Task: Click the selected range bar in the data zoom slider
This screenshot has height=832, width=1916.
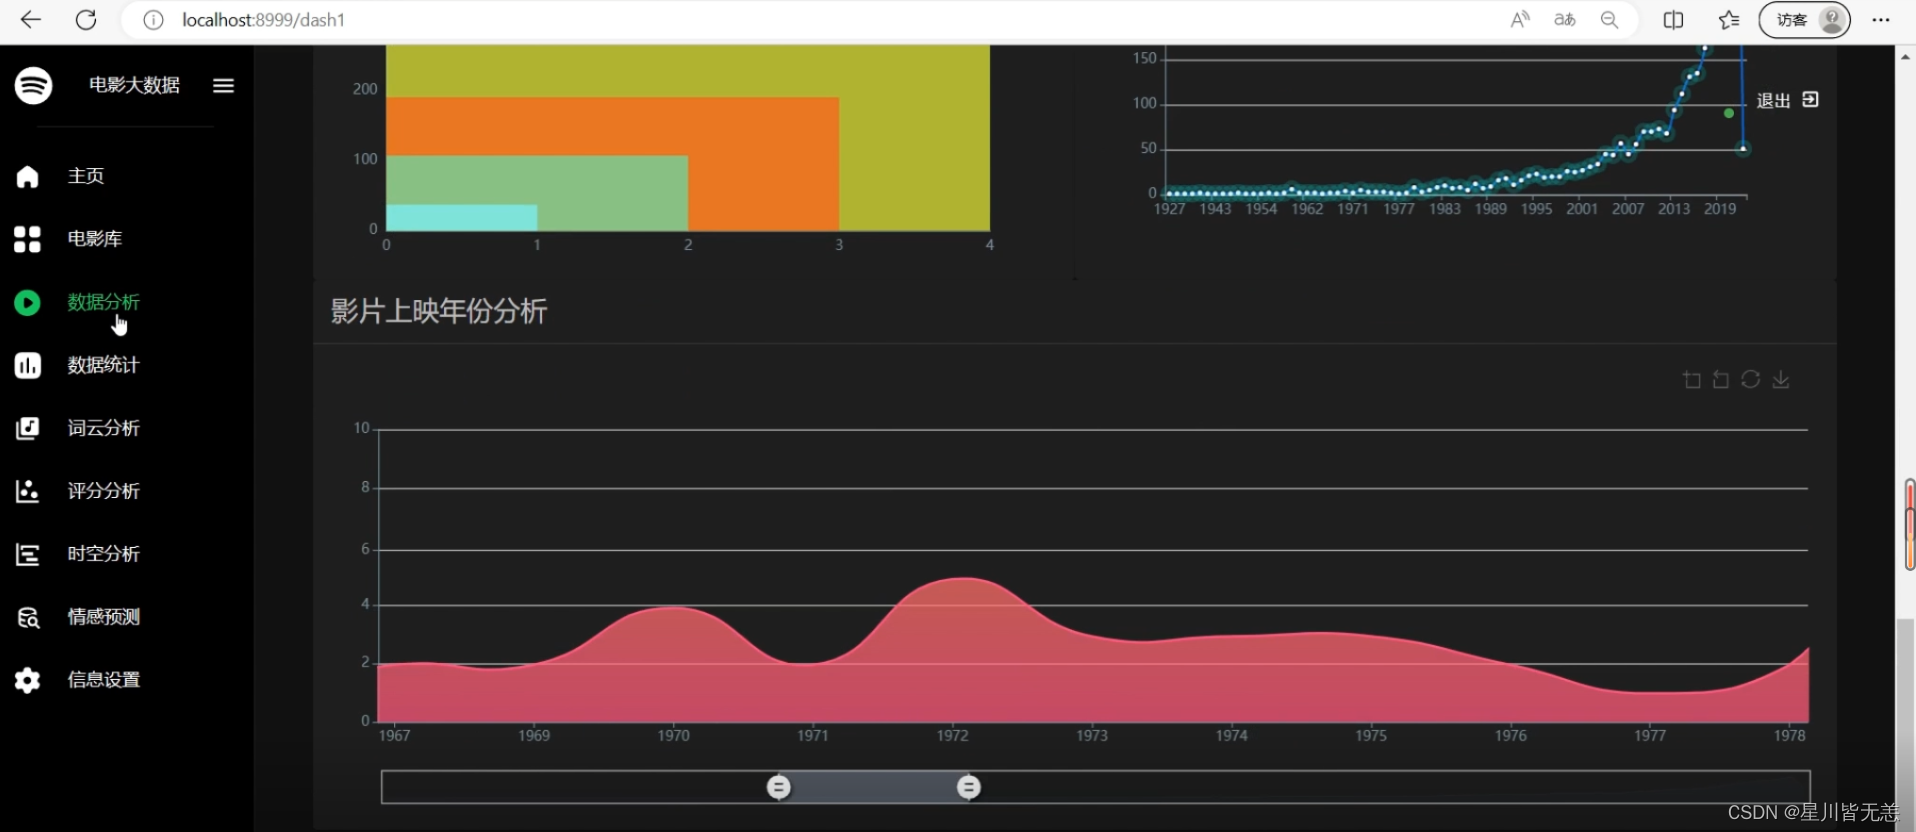Action: pyautogui.click(x=873, y=787)
